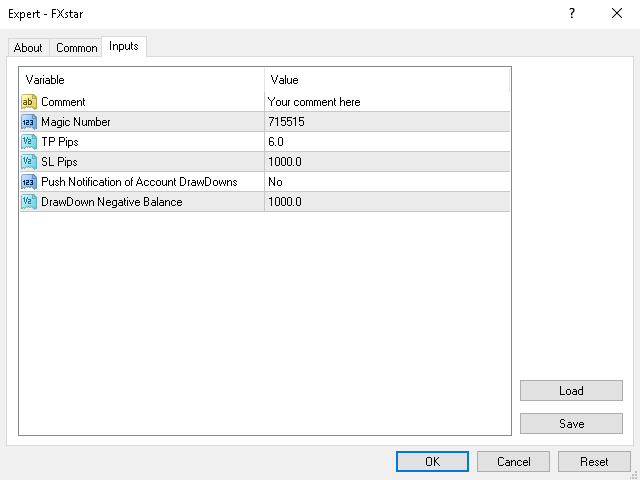Open the Common tab

[76, 48]
